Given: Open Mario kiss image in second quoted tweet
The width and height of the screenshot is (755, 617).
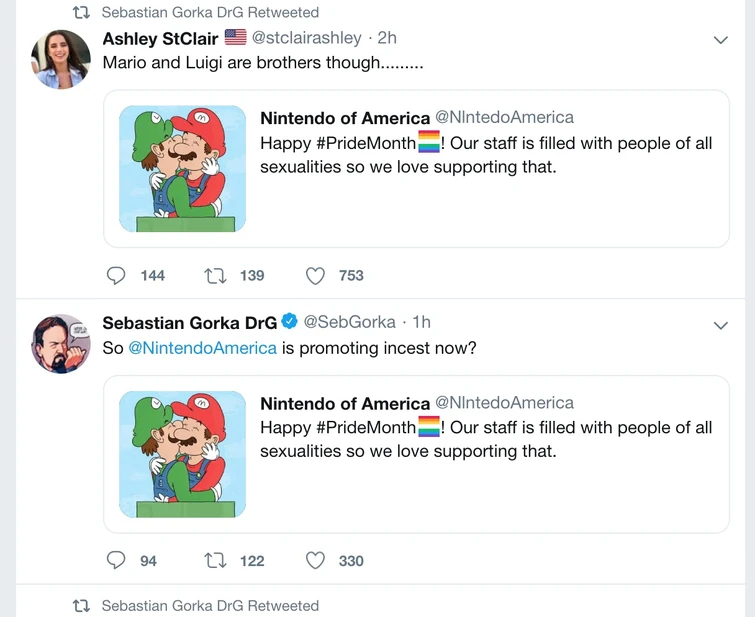Looking at the screenshot, I should [183, 454].
